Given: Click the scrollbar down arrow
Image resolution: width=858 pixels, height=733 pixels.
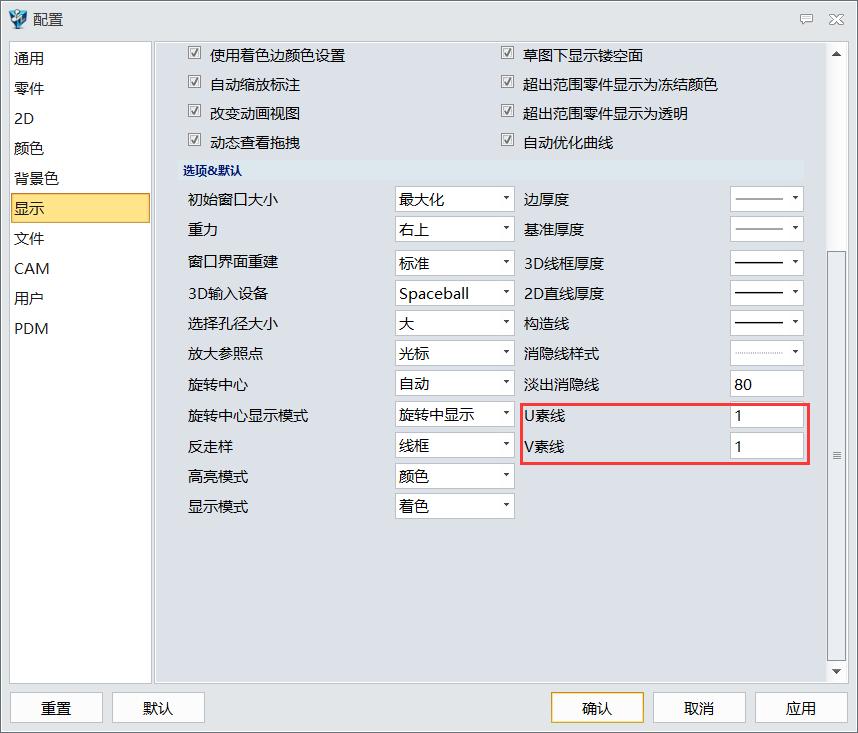Looking at the screenshot, I should (x=836, y=671).
